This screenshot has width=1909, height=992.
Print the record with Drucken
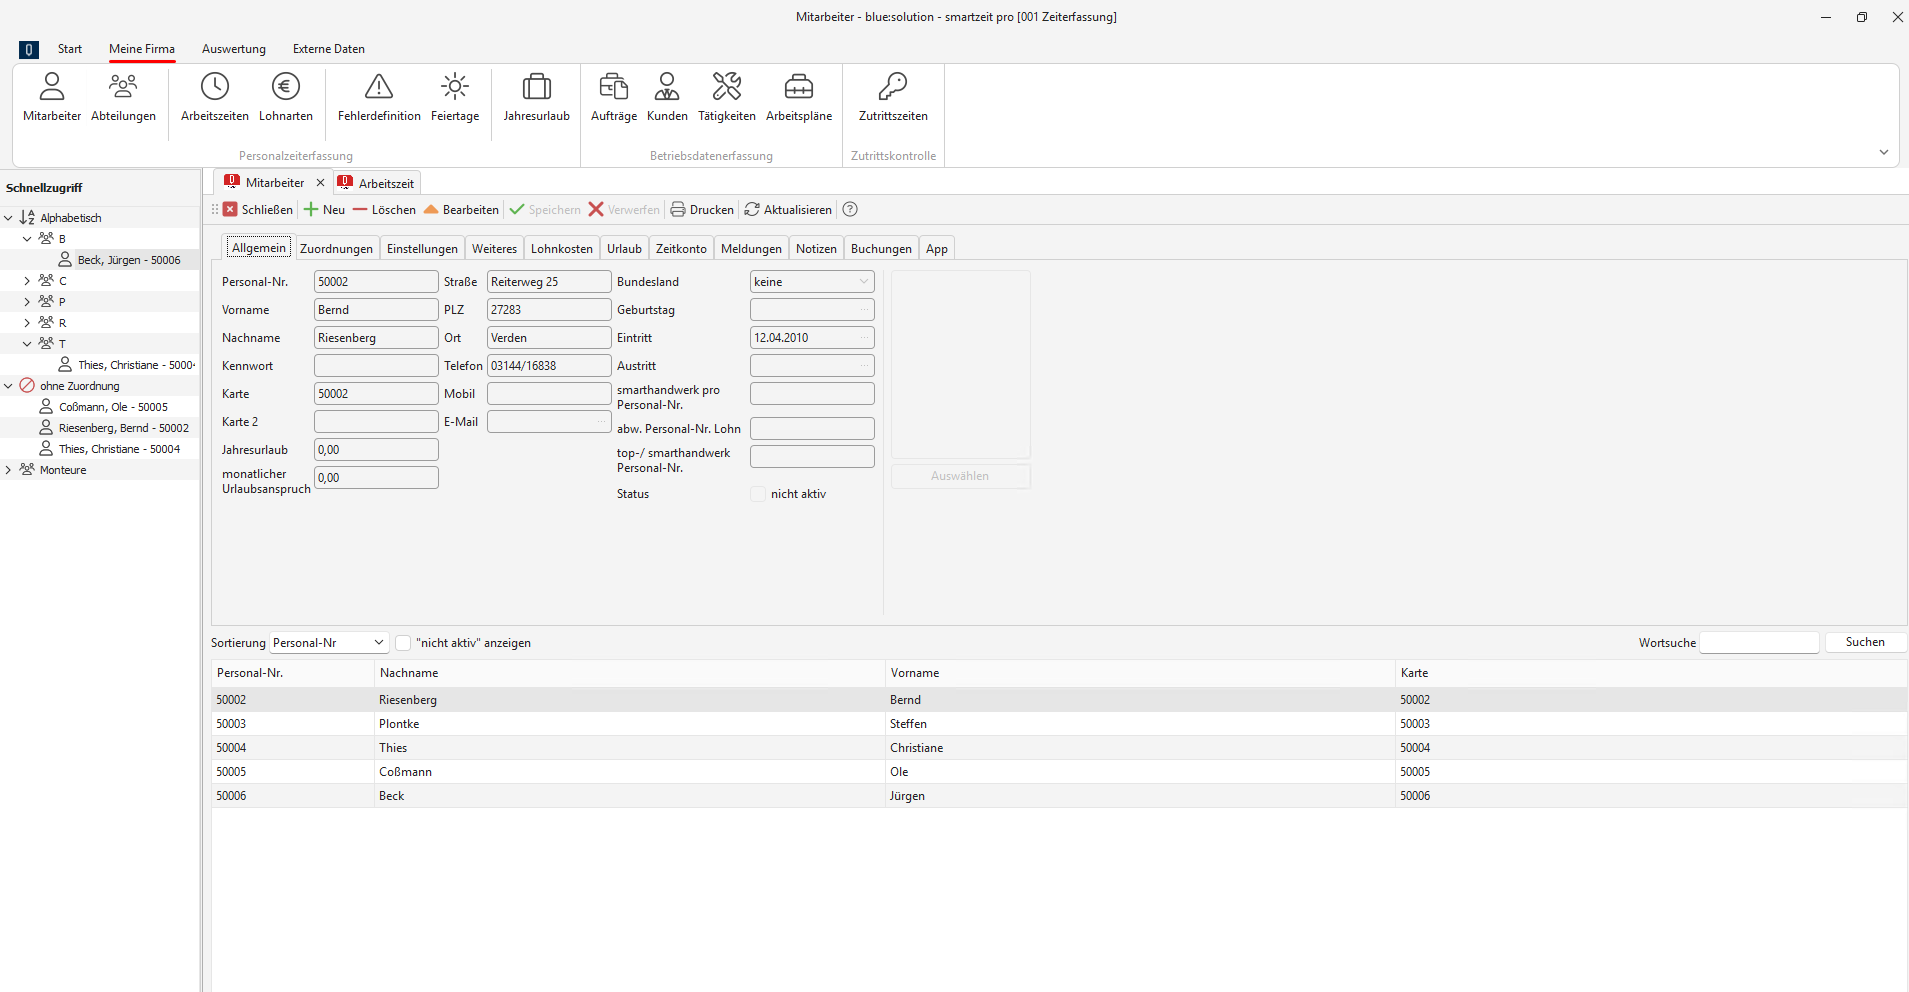[x=702, y=210]
